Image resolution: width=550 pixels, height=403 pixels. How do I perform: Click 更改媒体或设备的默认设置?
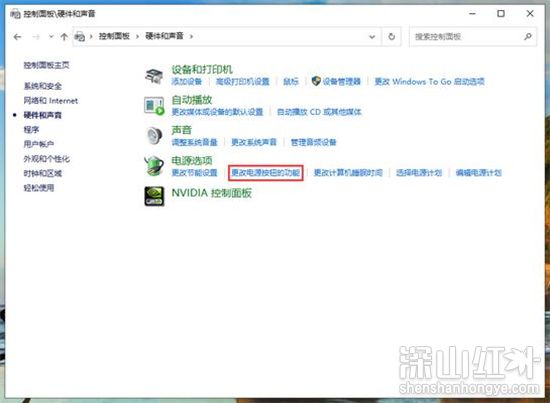coord(217,112)
